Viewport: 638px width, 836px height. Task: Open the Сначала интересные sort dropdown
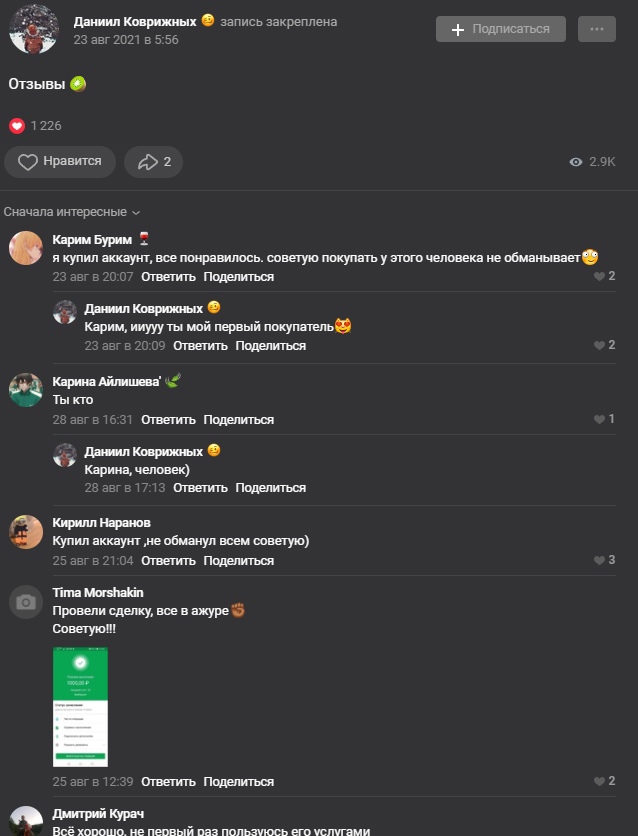(72, 212)
